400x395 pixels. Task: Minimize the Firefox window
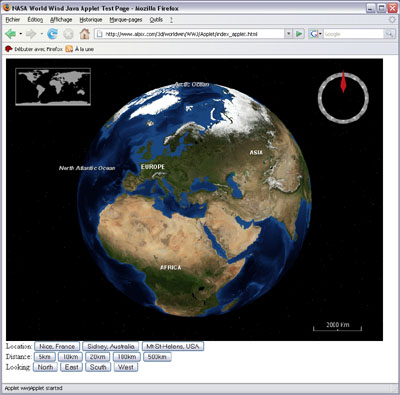371,8
